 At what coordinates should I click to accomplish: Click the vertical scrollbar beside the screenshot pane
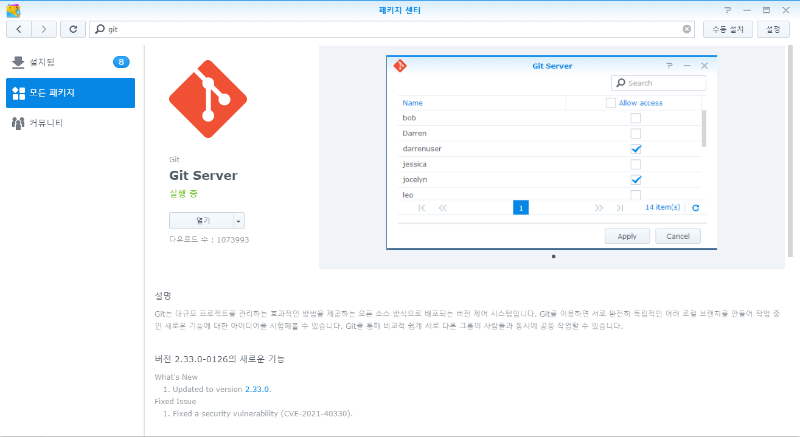[792, 153]
